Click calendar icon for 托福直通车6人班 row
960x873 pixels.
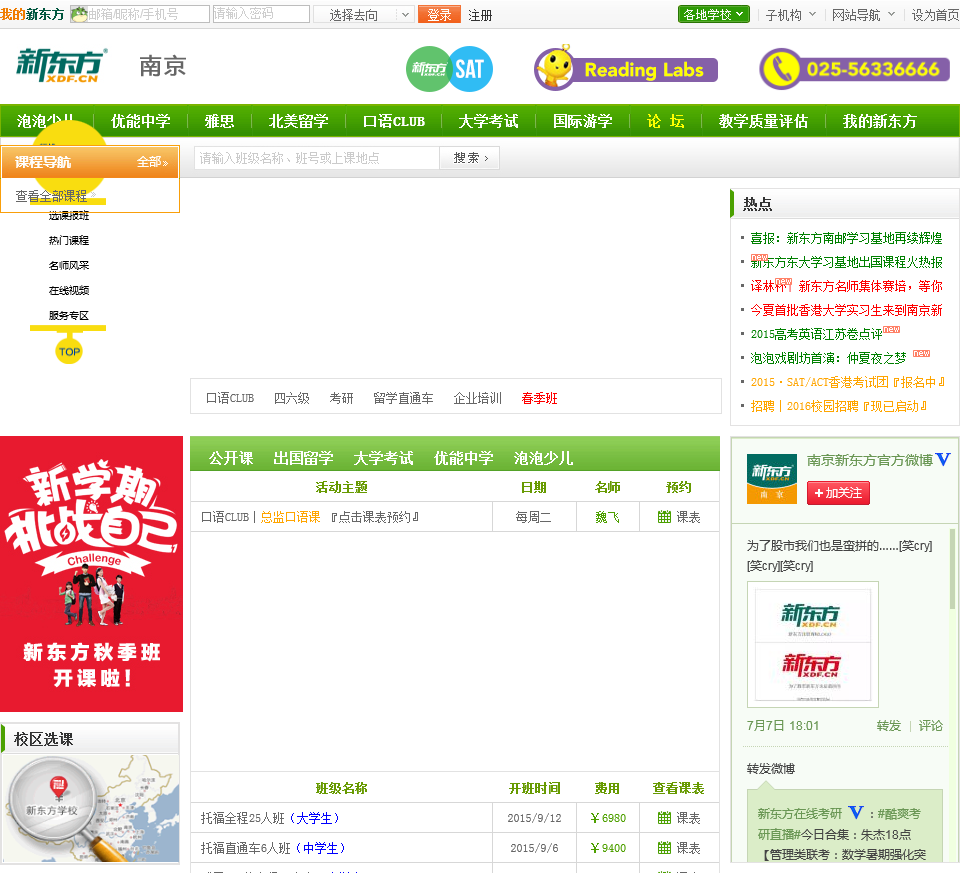coord(664,848)
